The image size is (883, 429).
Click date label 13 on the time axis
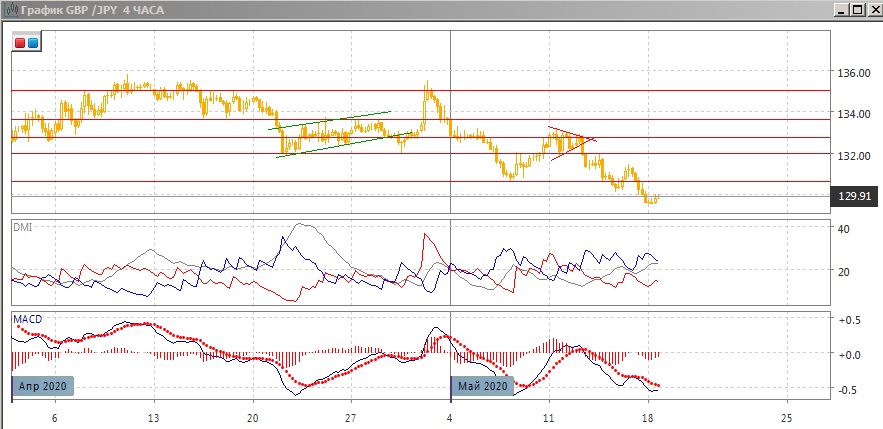point(153,417)
